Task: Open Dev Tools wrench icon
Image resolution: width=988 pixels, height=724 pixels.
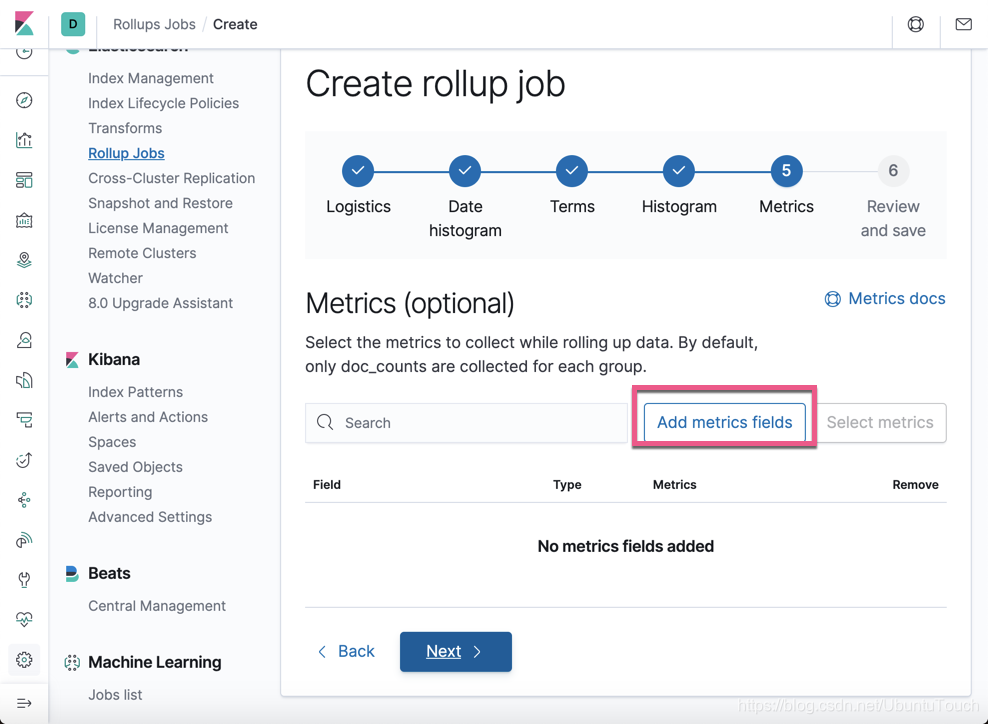Action: (x=24, y=580)
